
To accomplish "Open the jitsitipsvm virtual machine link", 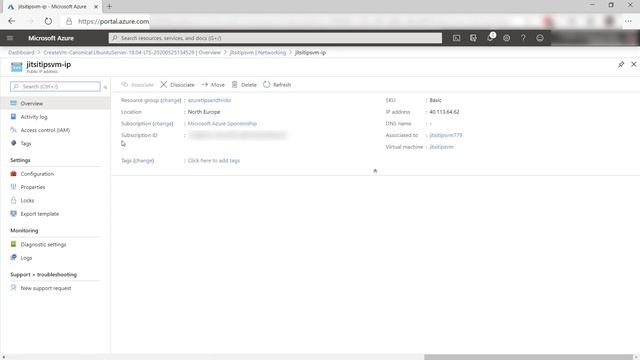I will click(x=441, y=147).
